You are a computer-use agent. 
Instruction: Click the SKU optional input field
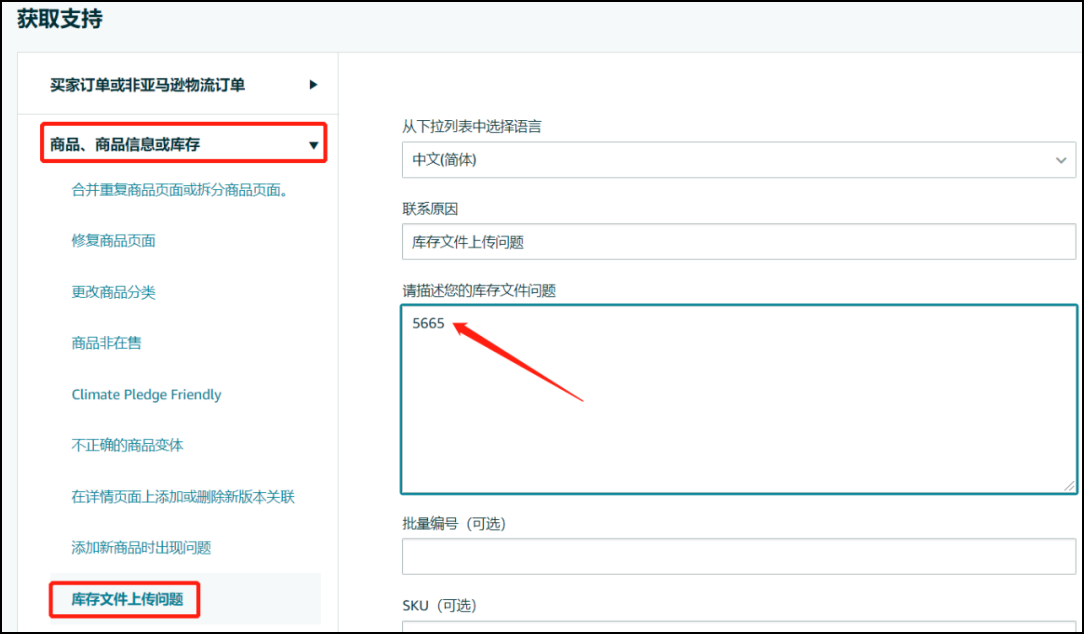[738, 627]
